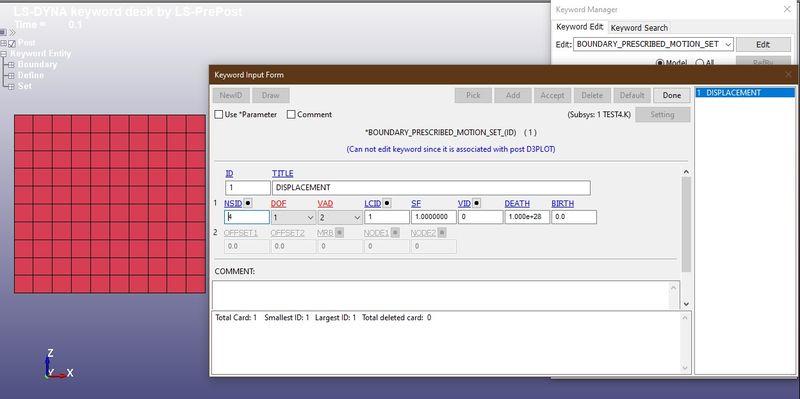Toggle the Comment checkbox
Screen dimensions: 800x399
pyautogui.click(x=291, y=114)
